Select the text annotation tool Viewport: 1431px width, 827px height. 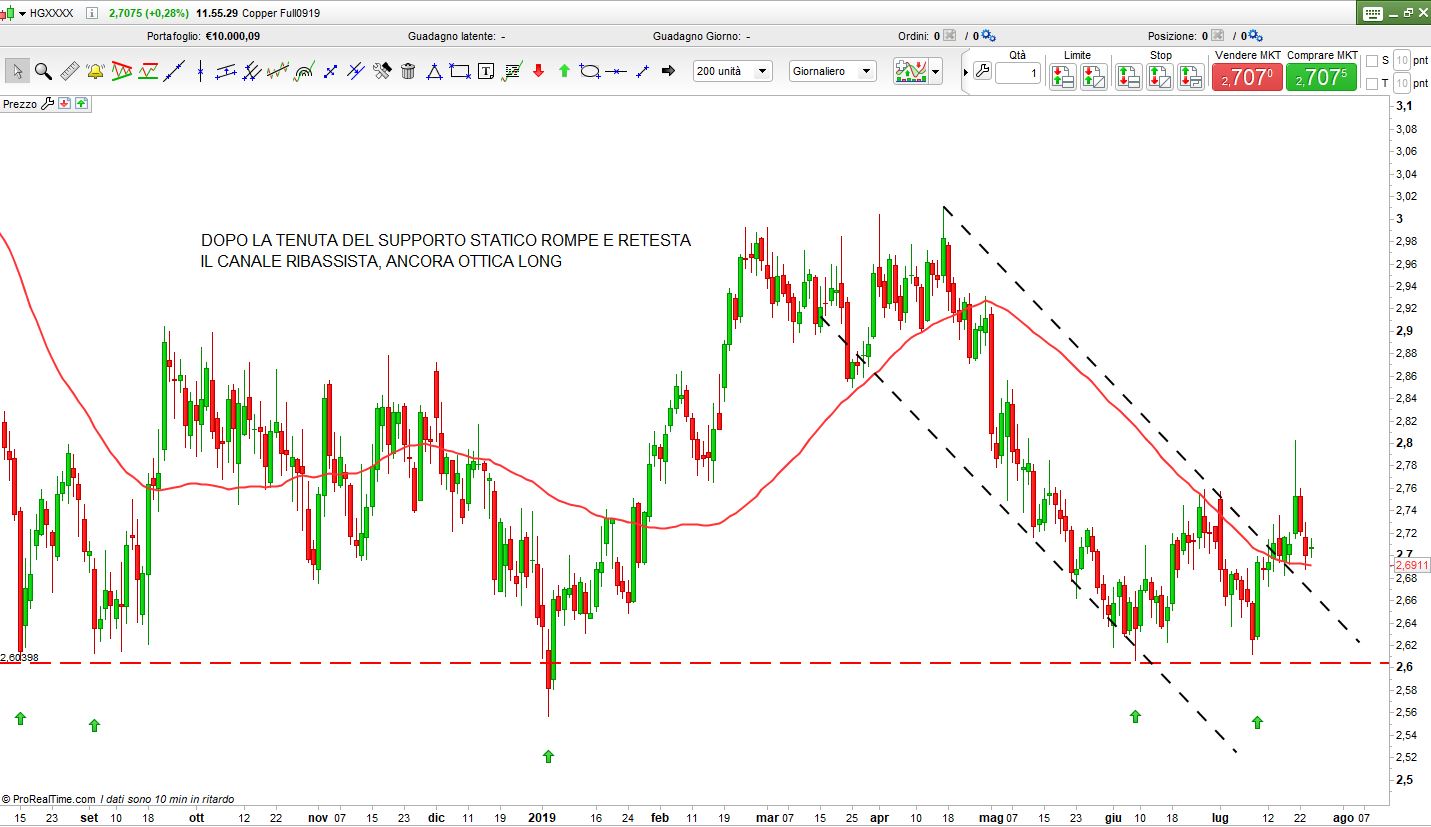pyautogui.click(x=486, y=71)
